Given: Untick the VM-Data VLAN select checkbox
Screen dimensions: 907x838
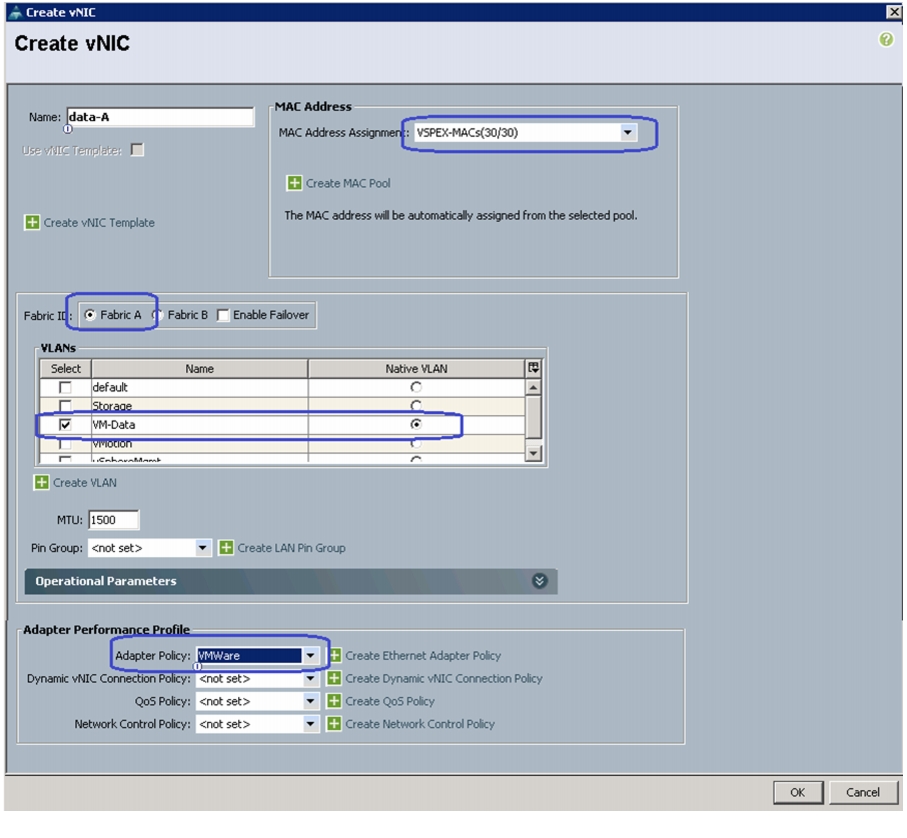Looking at the screenshot, I should pyautogui.click(x=65, y=424).
